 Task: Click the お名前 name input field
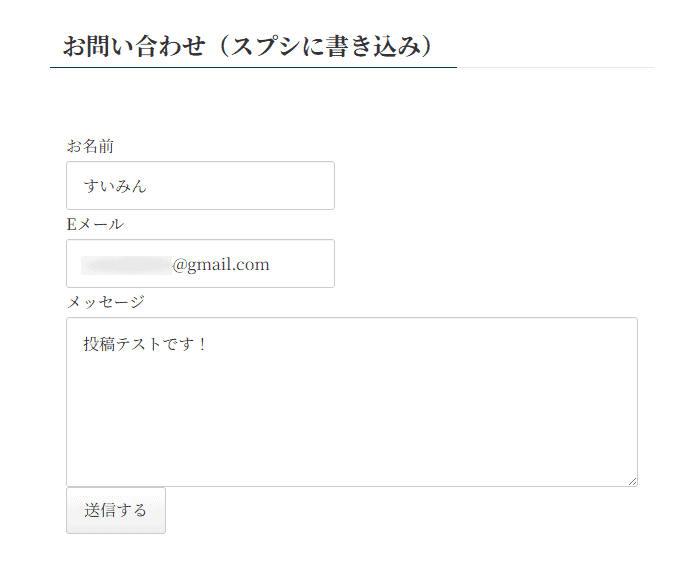(200, 186)
